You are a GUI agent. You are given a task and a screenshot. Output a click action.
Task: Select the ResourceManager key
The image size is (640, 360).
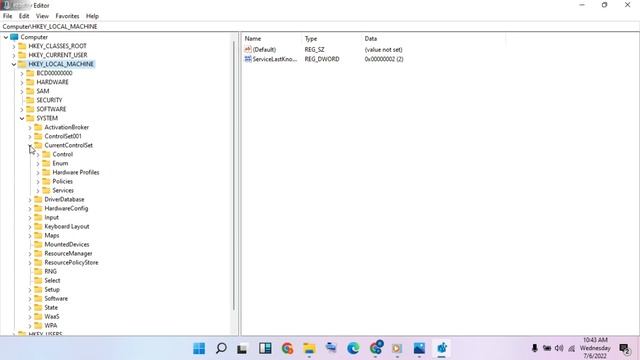click(x=68, y=253)
